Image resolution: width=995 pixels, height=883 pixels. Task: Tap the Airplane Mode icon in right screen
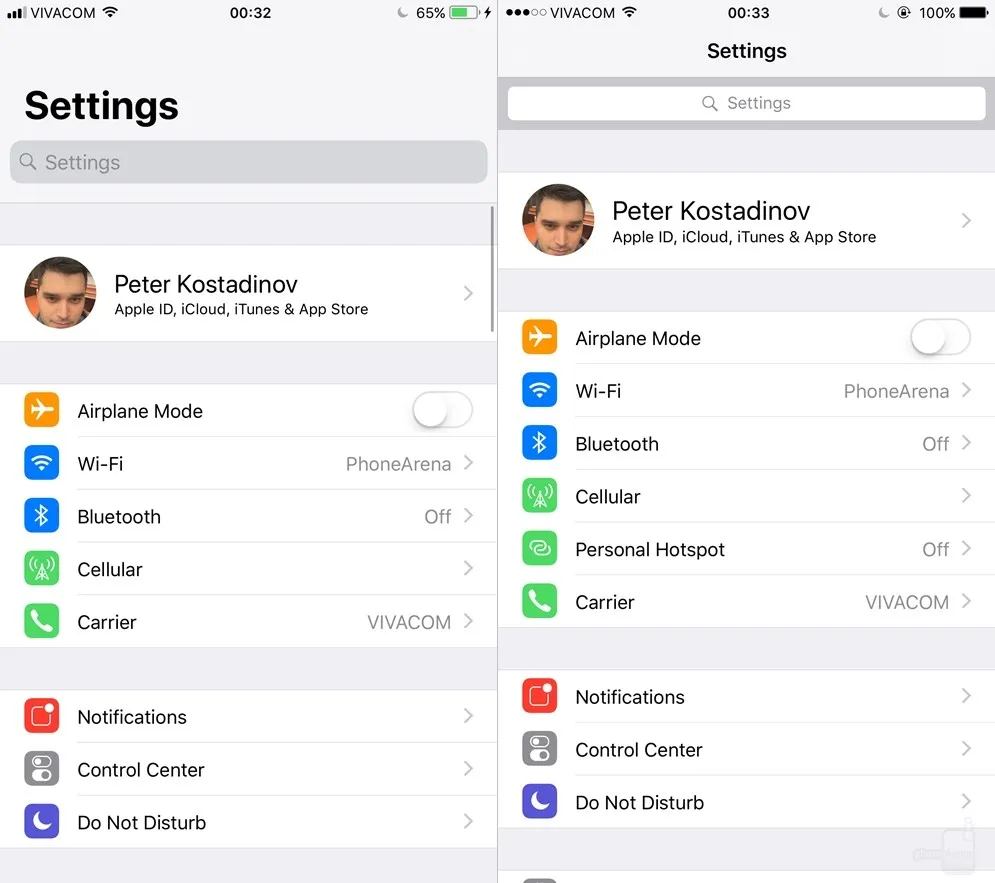pos(539,337)
